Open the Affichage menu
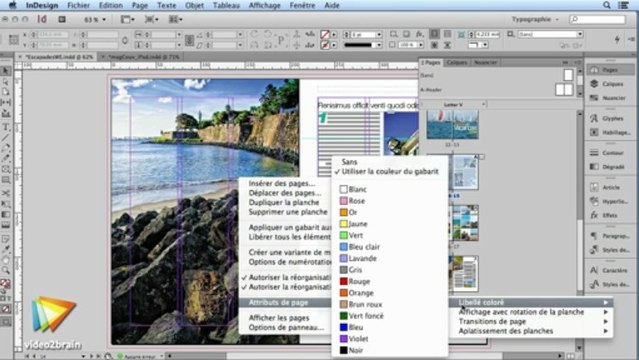The height and width of the screenshot is (360, 639). click(264, 5)
